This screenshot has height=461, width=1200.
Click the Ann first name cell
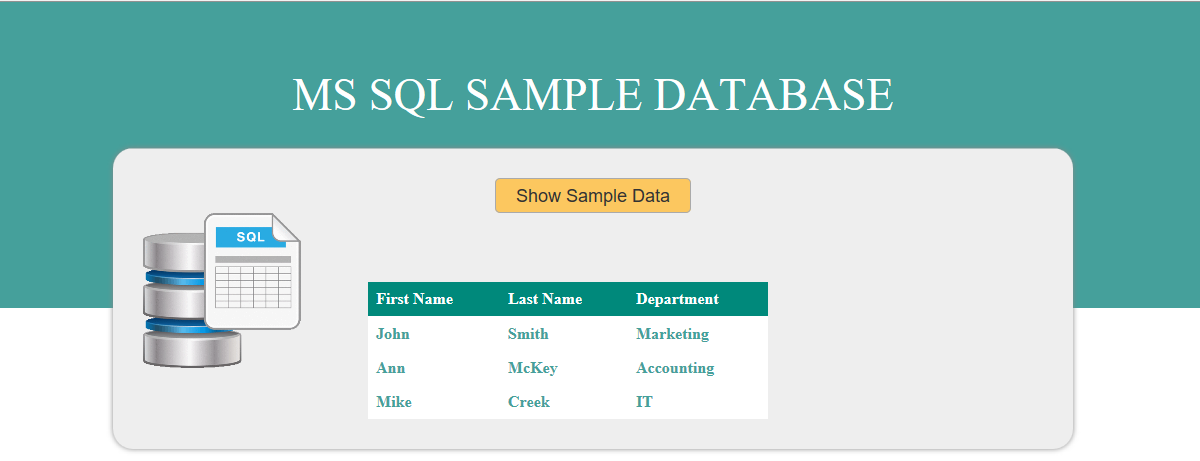(391, 368)
